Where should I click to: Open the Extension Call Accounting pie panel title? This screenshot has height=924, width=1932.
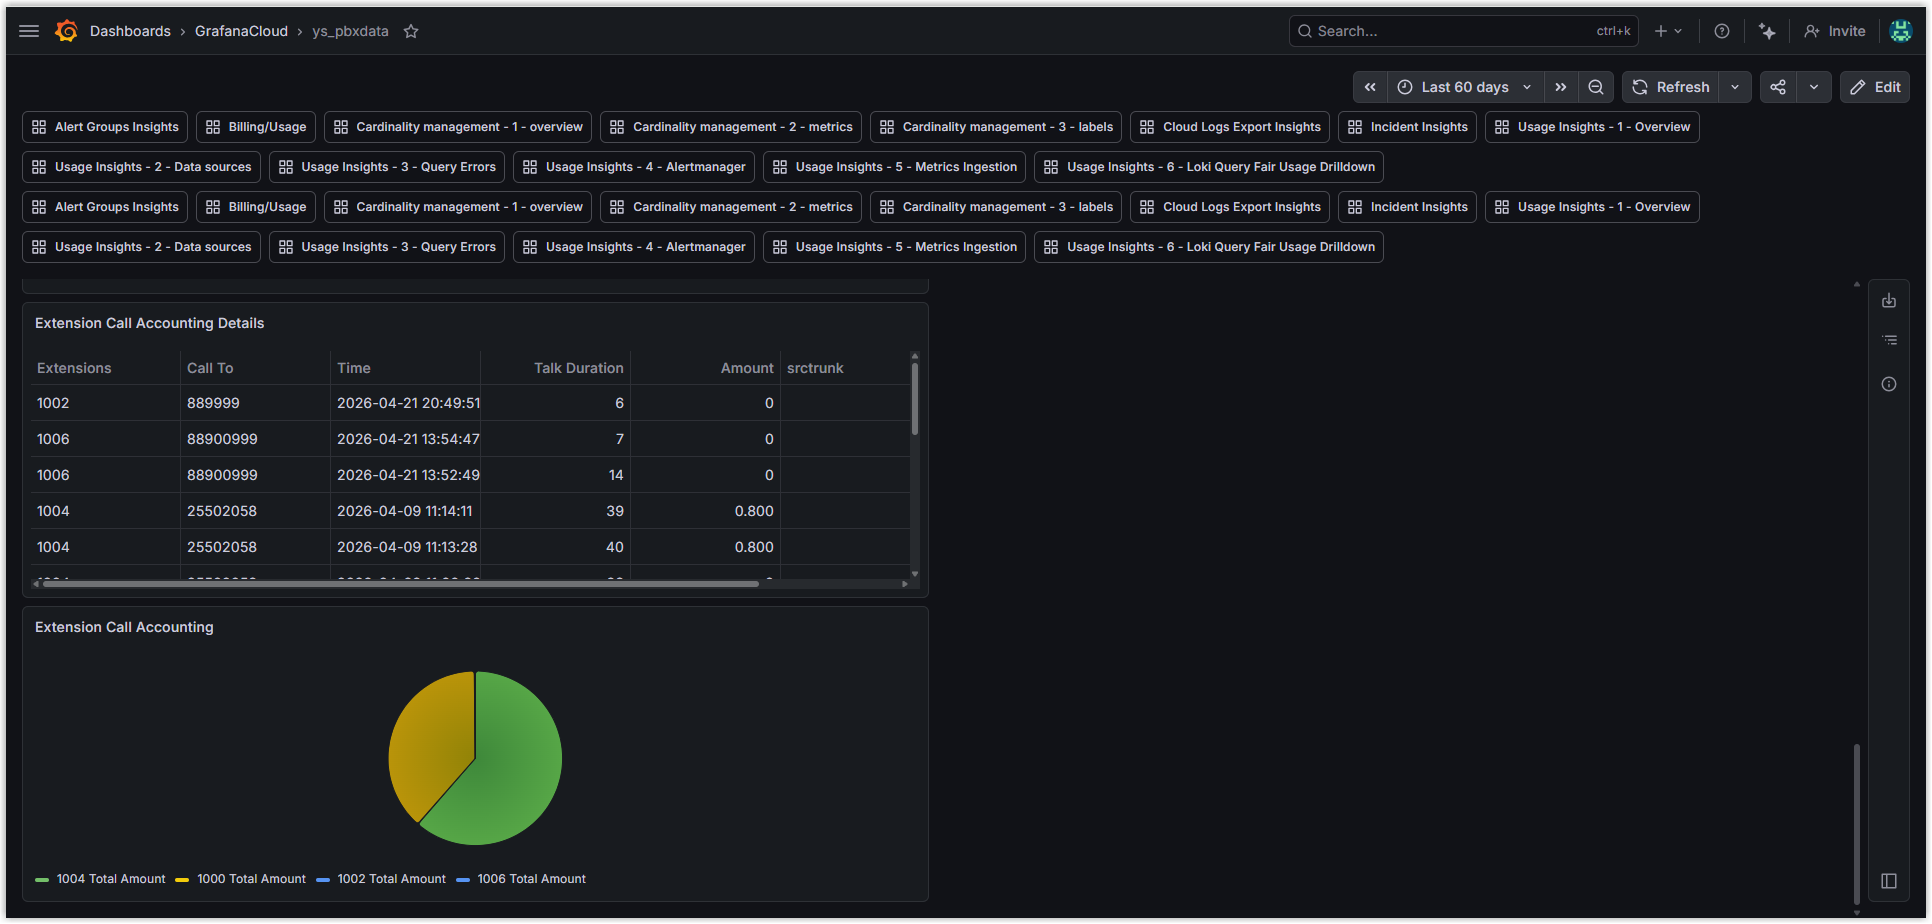(124, 627)
